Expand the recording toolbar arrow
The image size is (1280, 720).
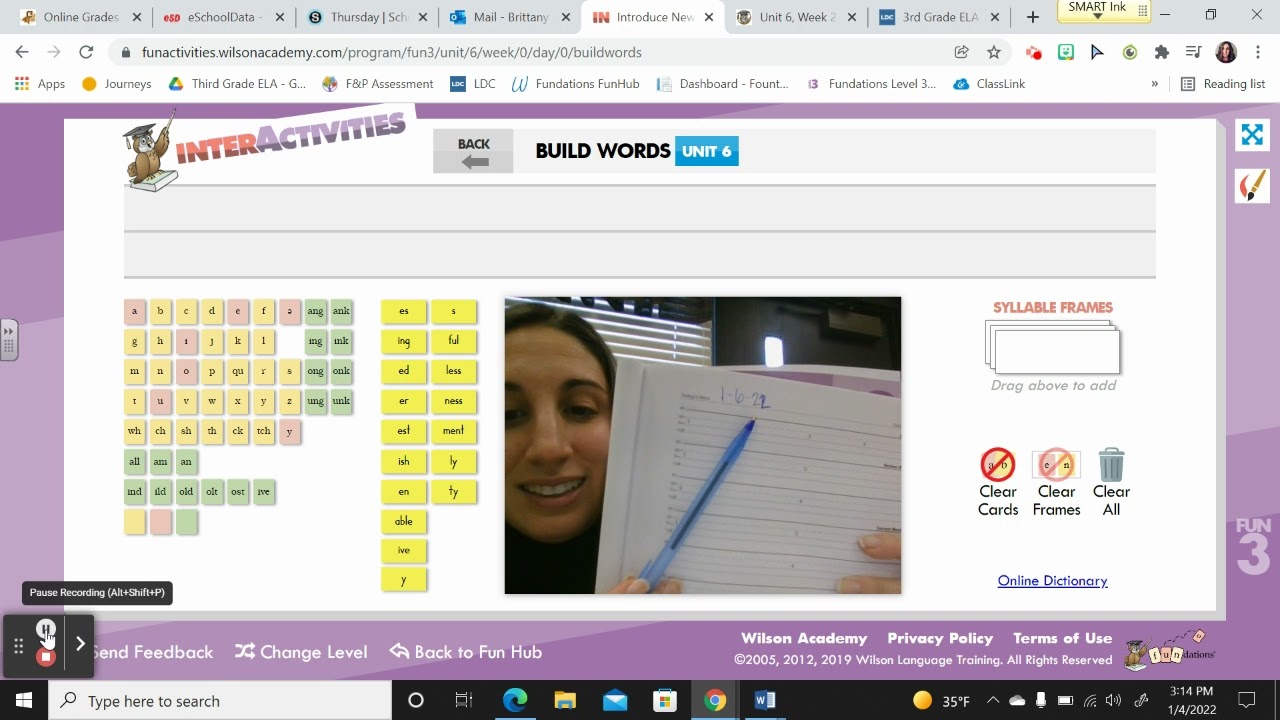pyautogui.click(x=80, y=644)
